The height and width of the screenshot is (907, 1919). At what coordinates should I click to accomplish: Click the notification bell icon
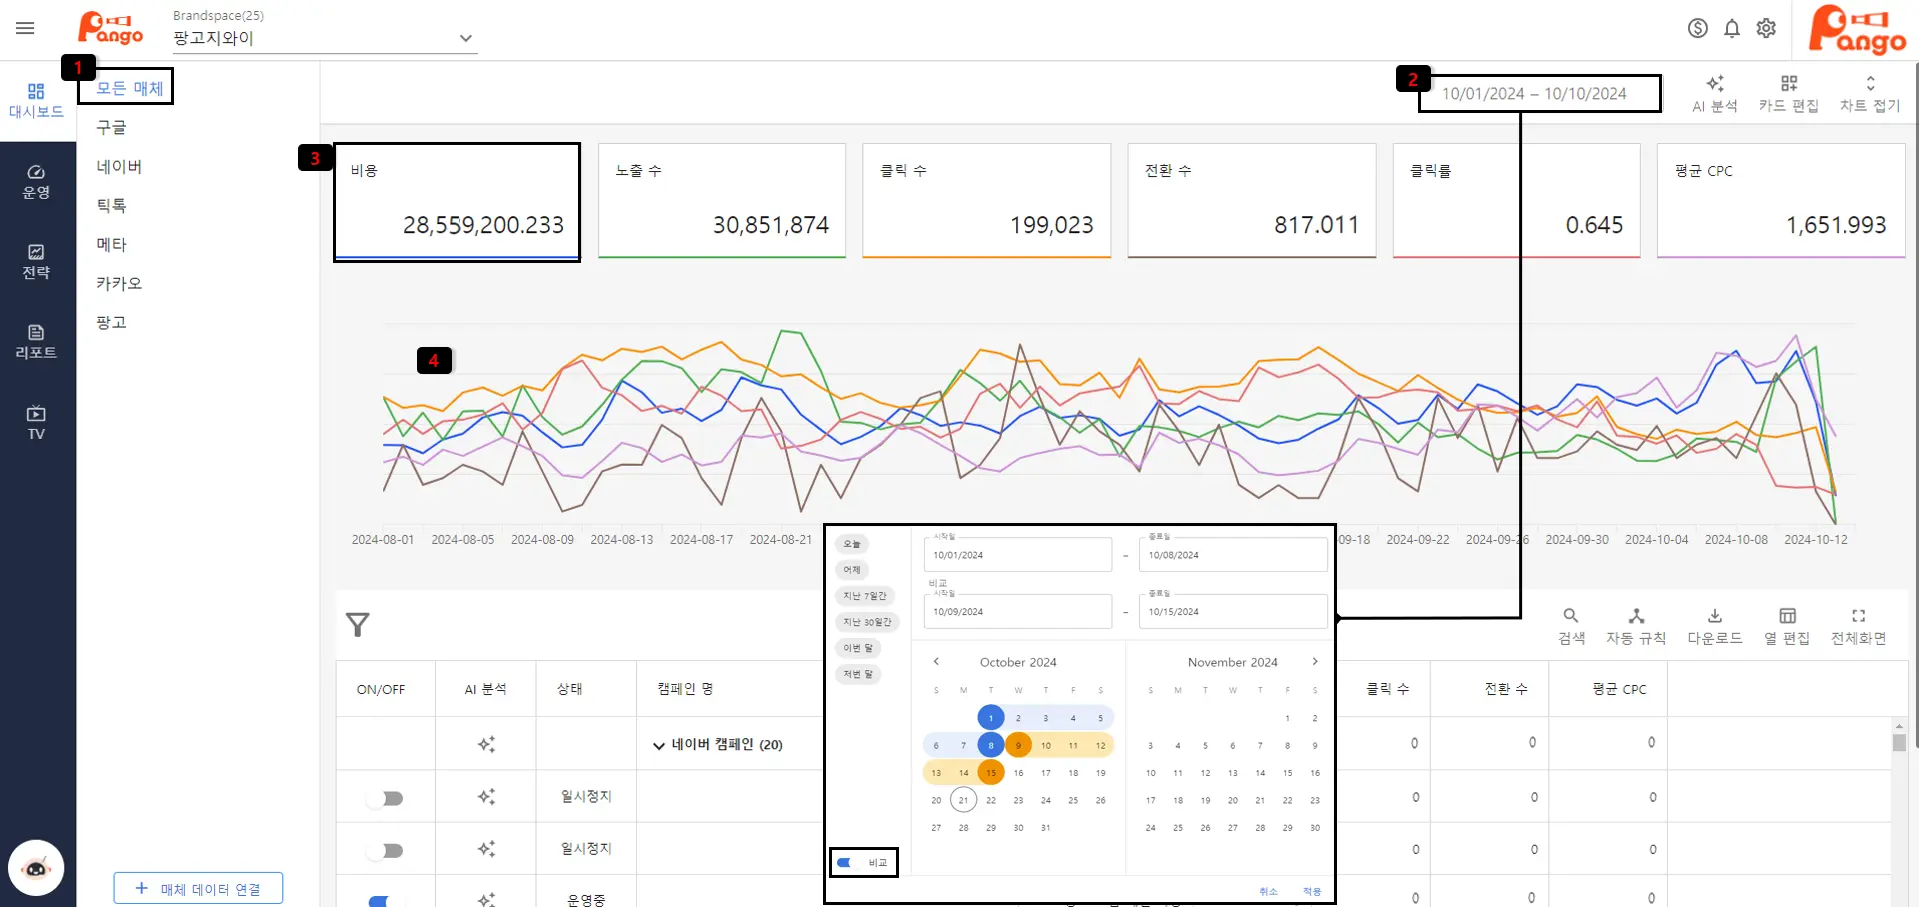coord(1732,28)
